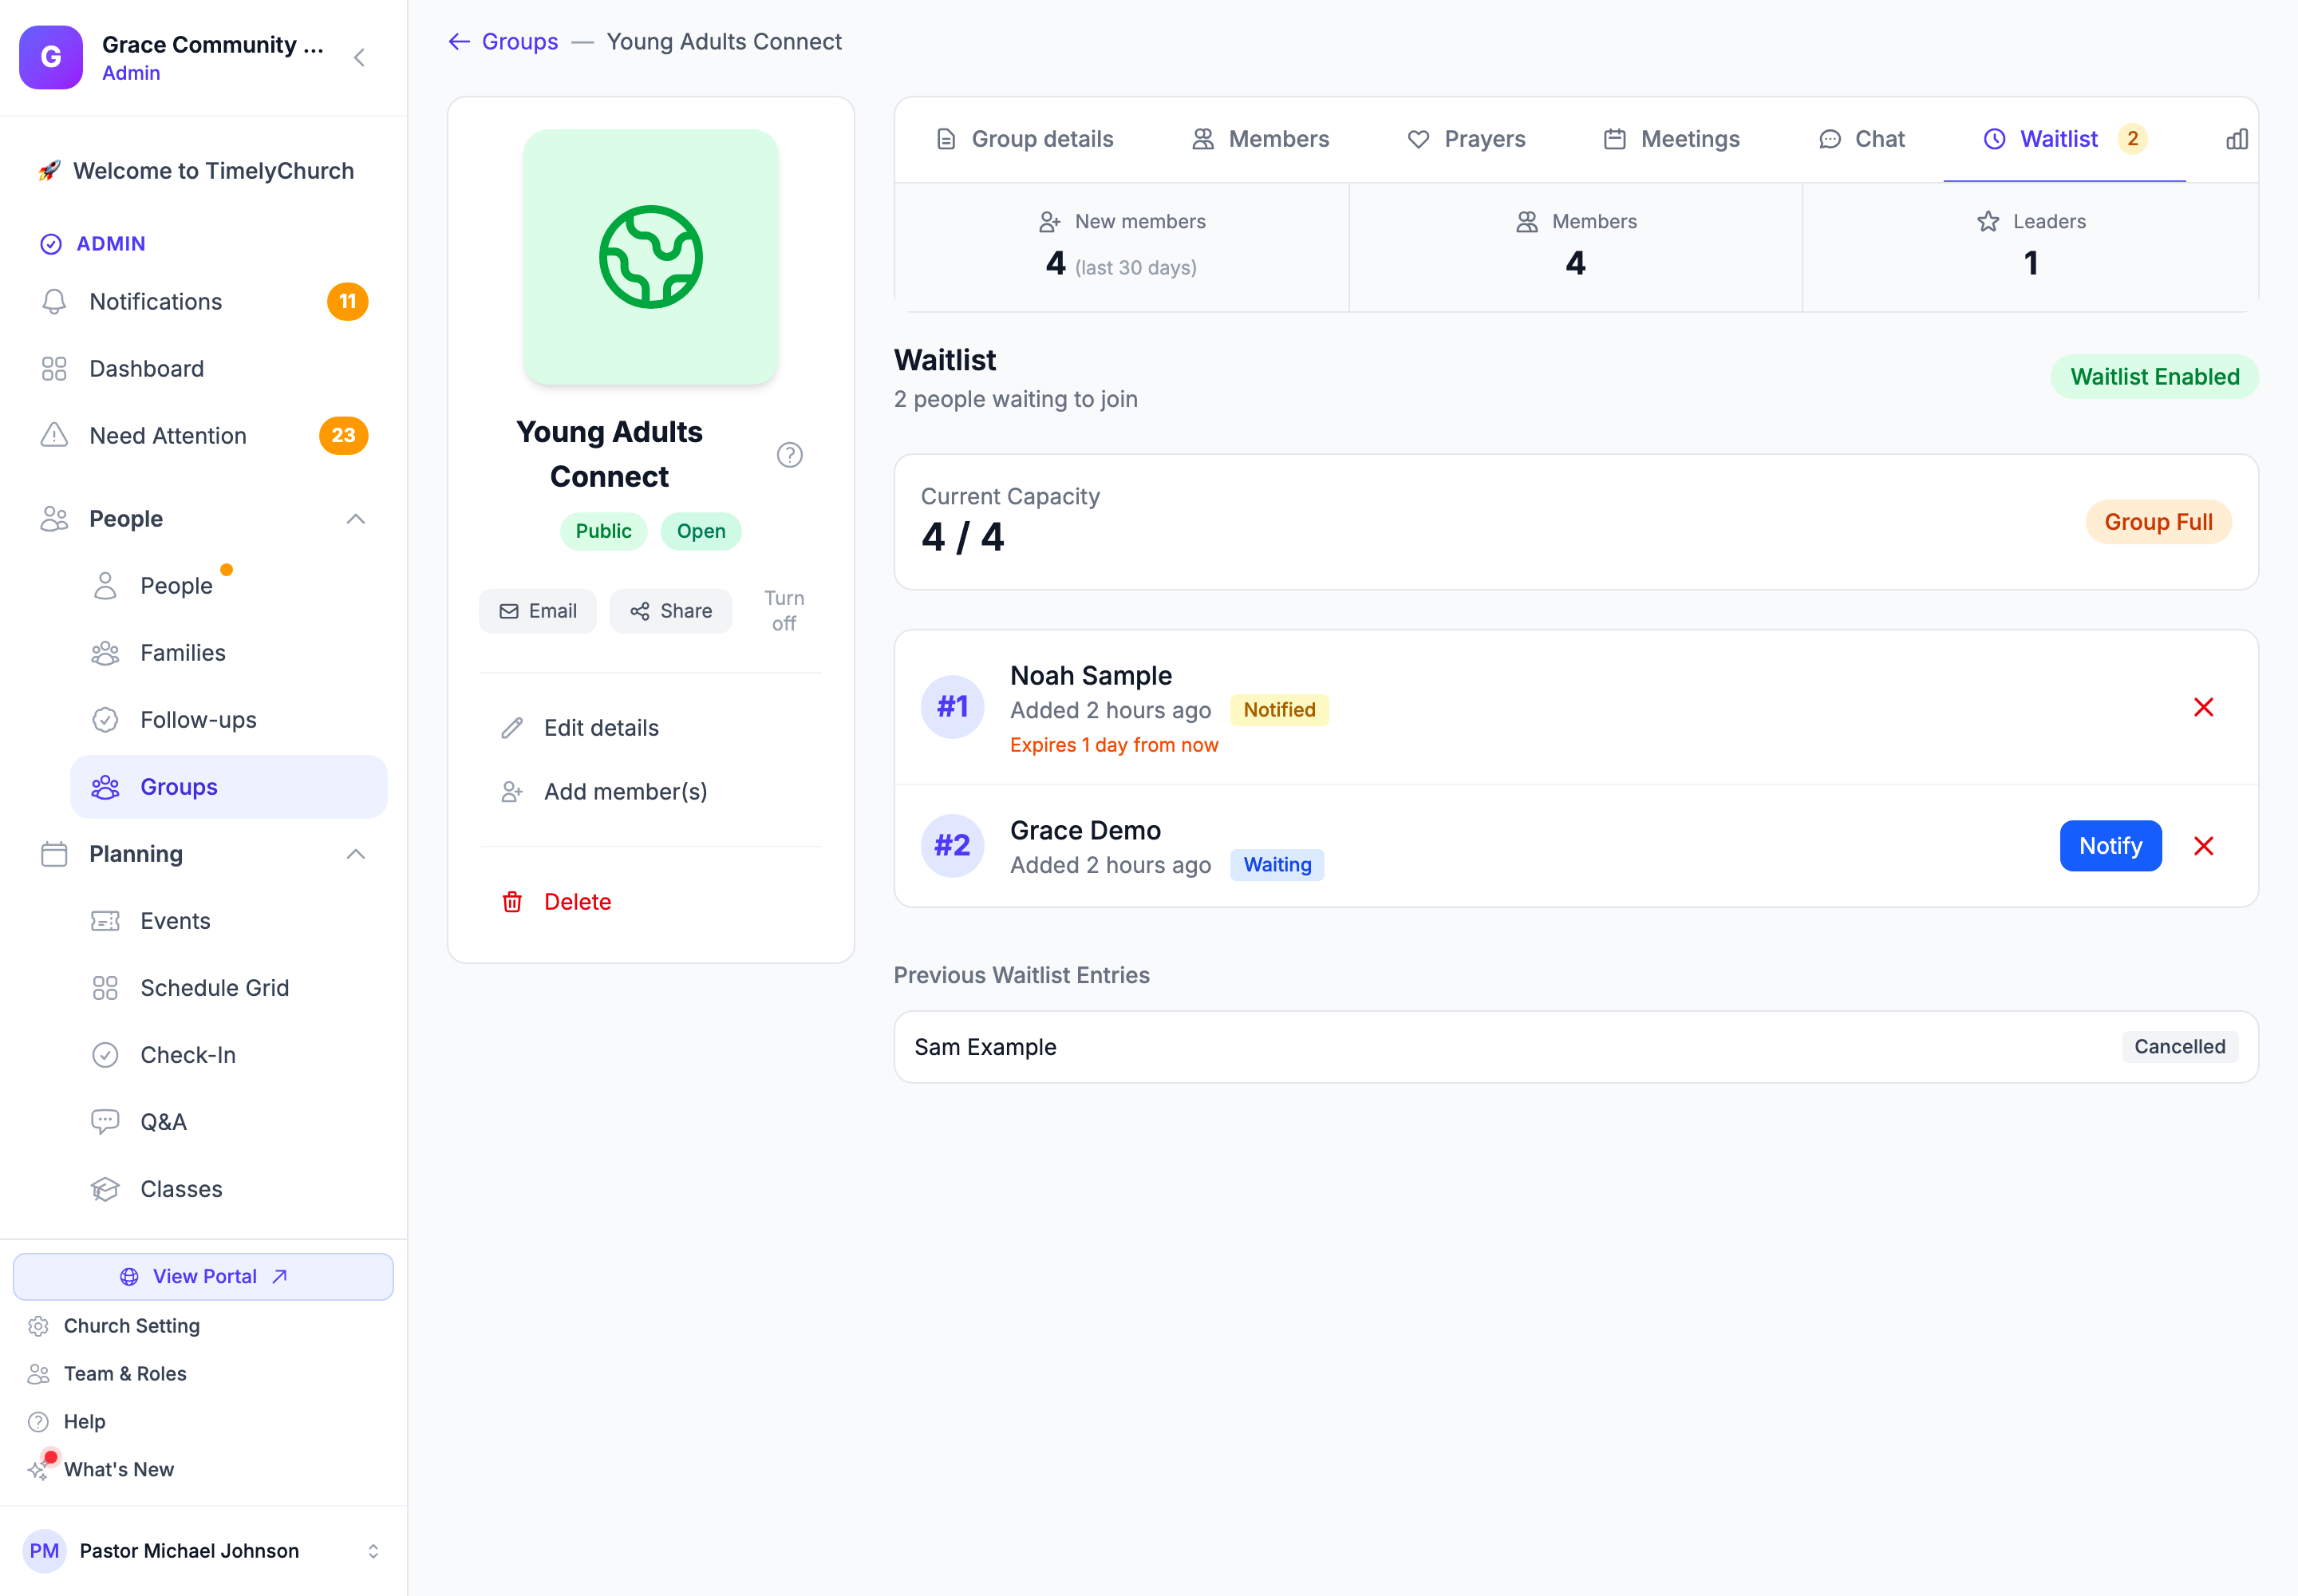Switch to the Chat tab
The width and height of the screenshot is (2298, 1596).
click(x=1862, y=139)
